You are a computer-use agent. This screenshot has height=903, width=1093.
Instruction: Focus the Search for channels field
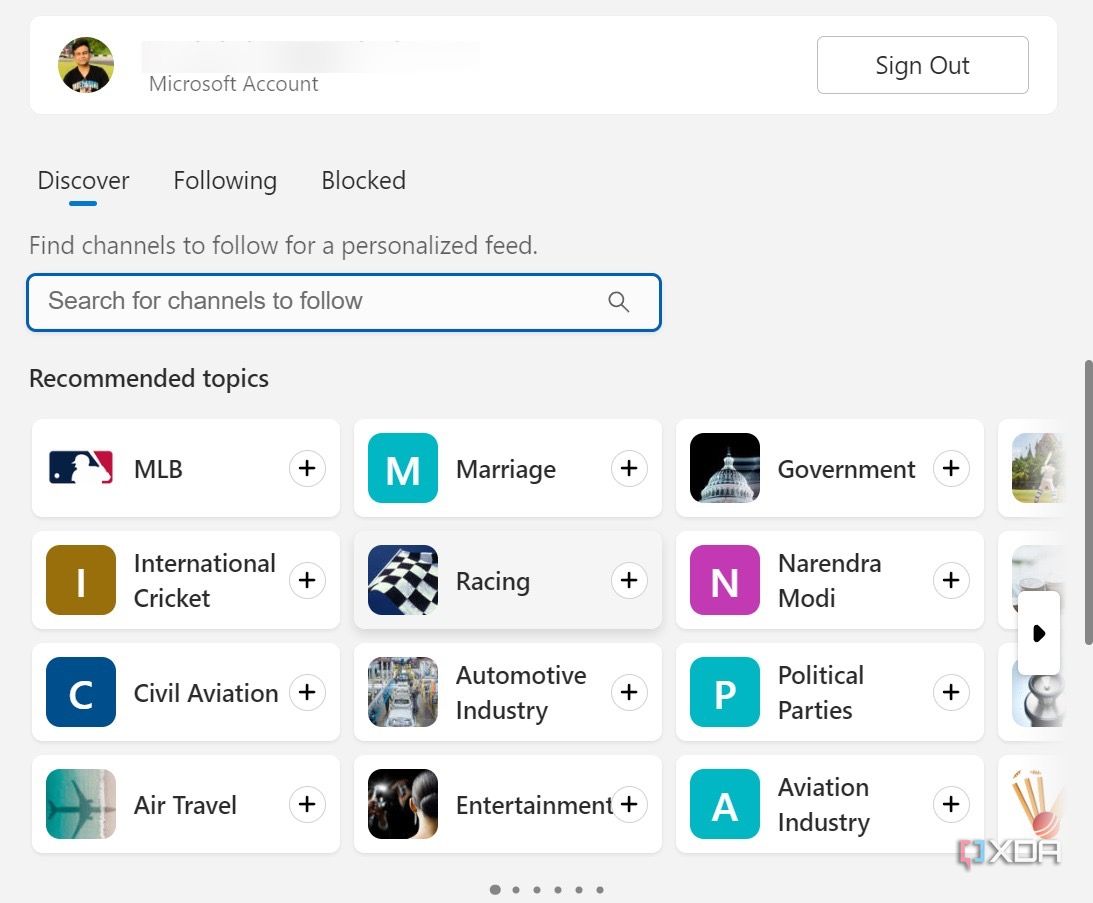[344, 302]
